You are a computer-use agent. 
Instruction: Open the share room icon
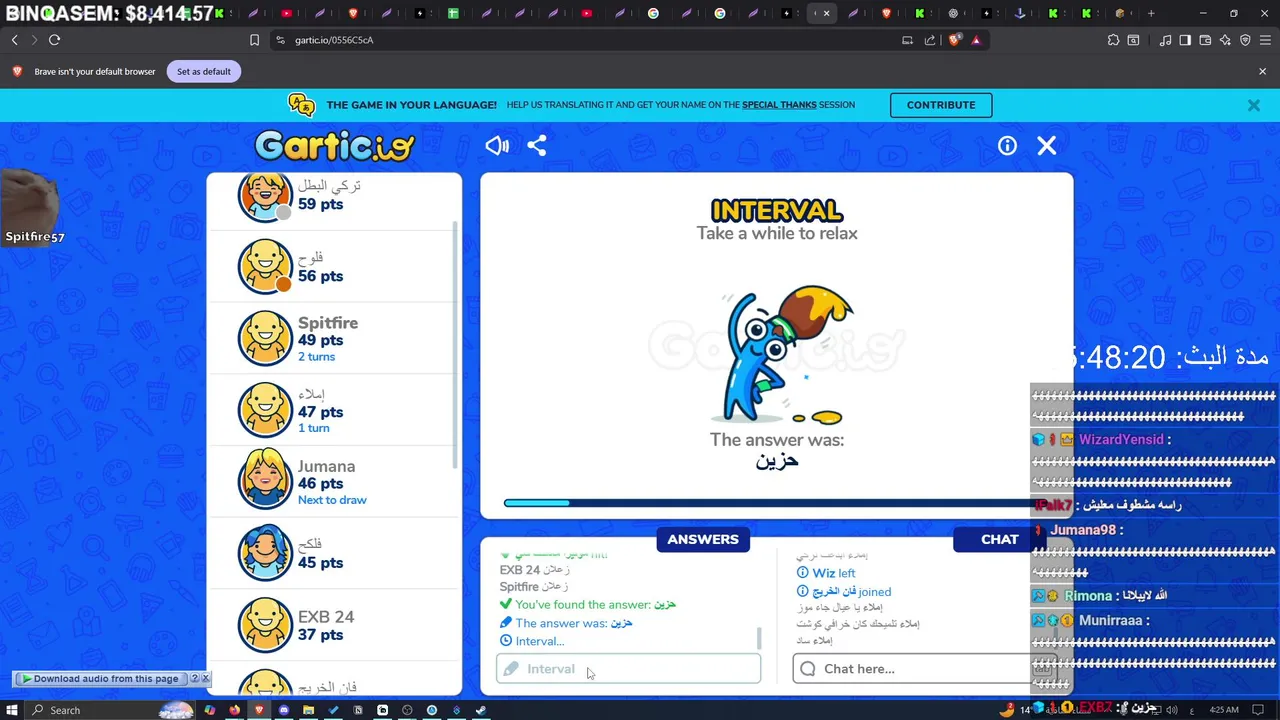pyautogui.click(x=537, y=146)
